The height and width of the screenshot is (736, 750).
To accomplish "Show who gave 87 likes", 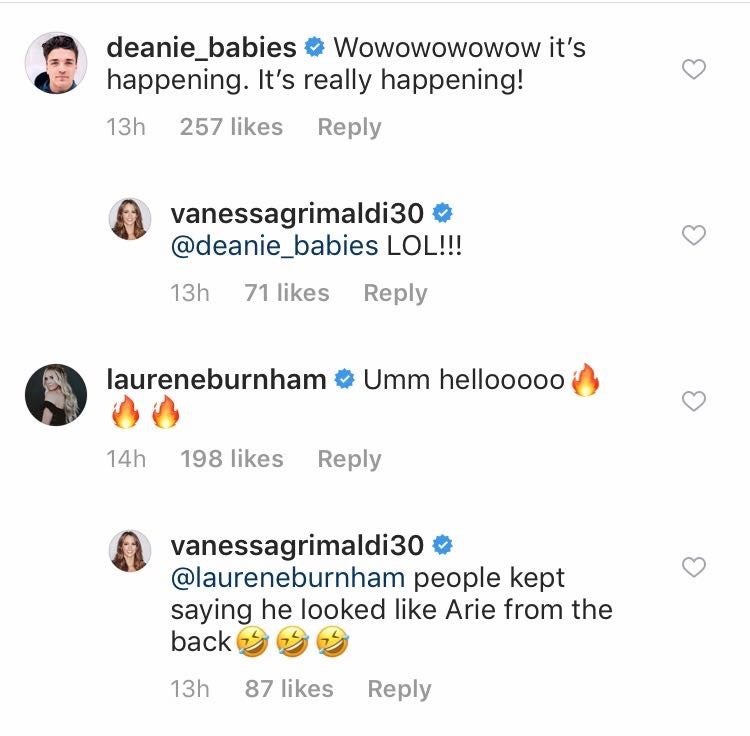I will point(288,689).
